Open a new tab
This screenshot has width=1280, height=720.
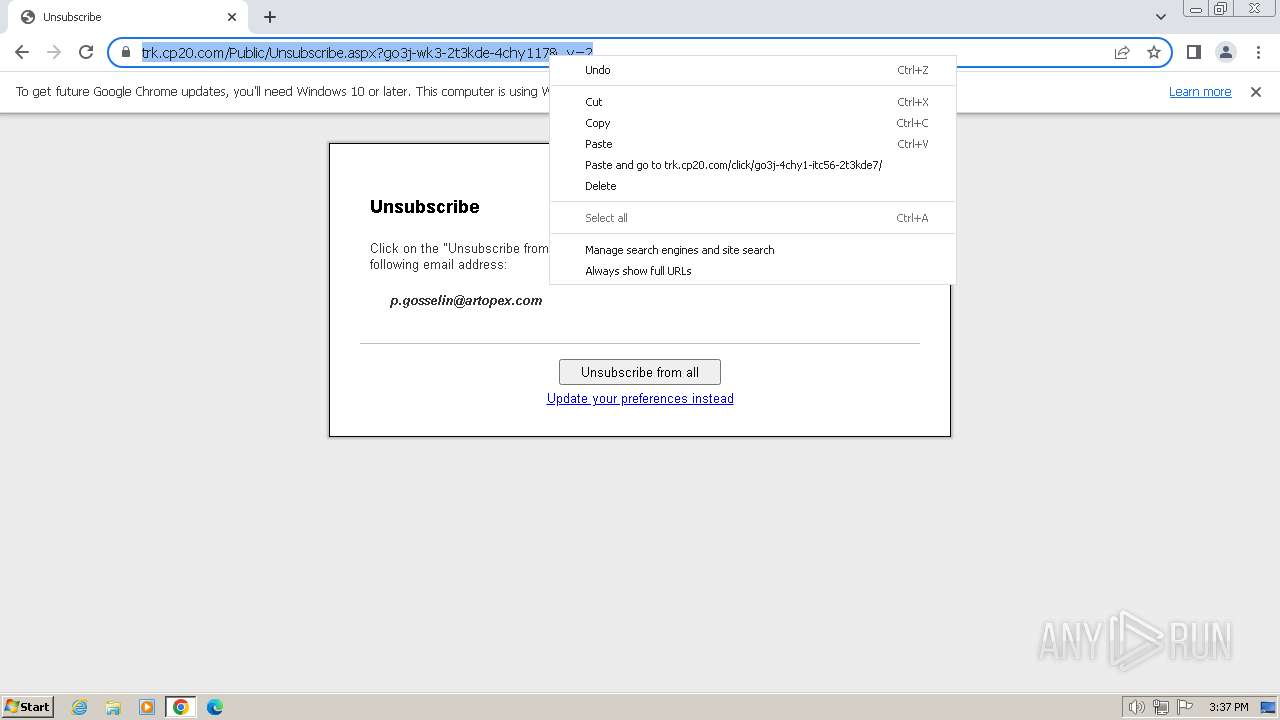(270, 17)
